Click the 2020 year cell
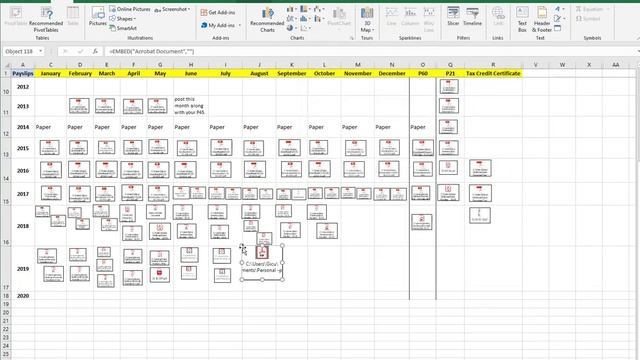Viewport: 640px width, 360px height. 23,296
